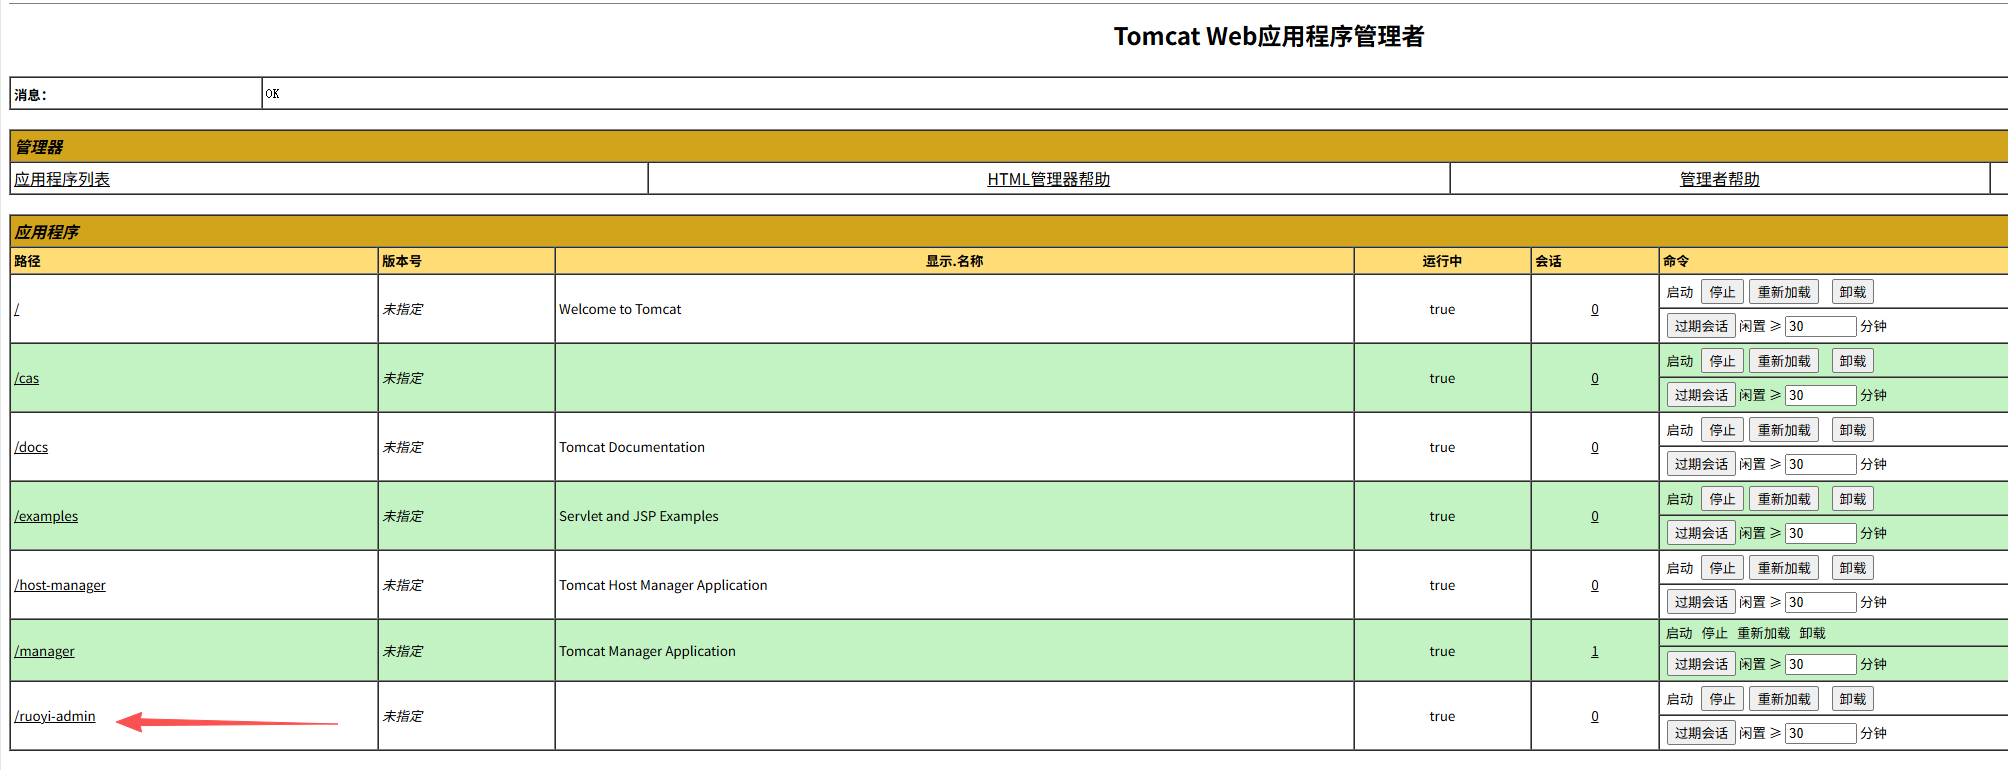Screen dimensions: 2008x770
Task: Open HTML管理器帮助 link
Action: tap(1048, 179)
